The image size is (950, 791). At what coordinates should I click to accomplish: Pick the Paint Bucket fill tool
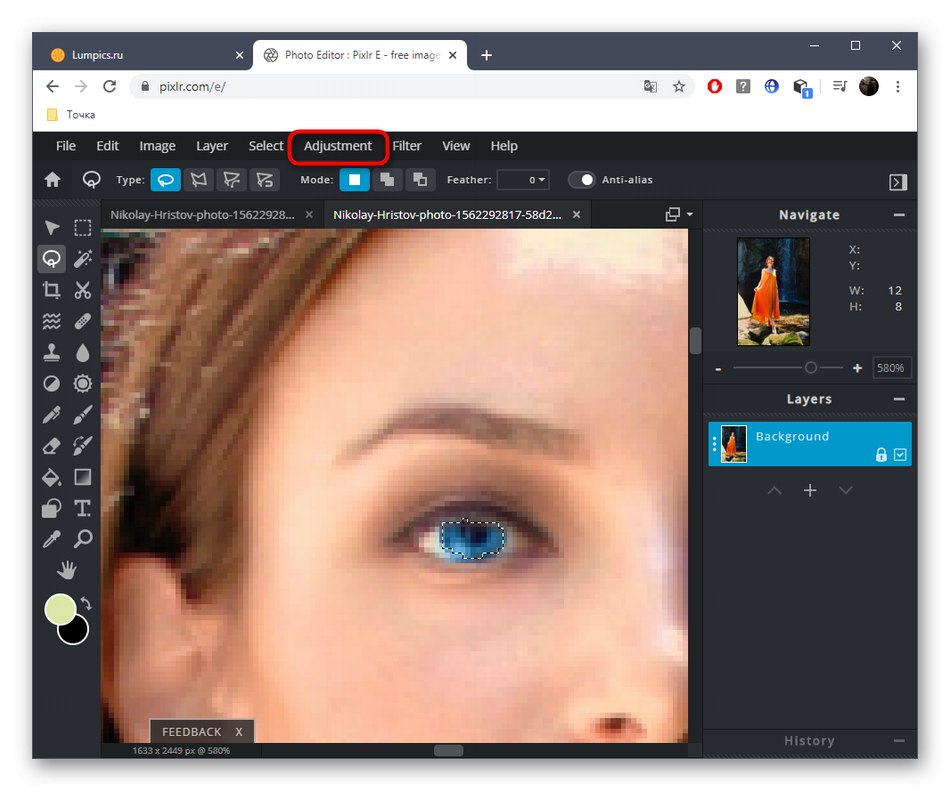pos(51,477)
